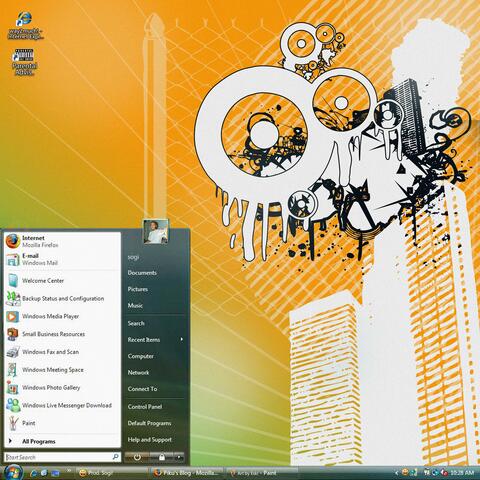Viewport: 480px width, 480px height.
Task: Launch Welcome Center from Start menu
Action: [x=62, y=281]
